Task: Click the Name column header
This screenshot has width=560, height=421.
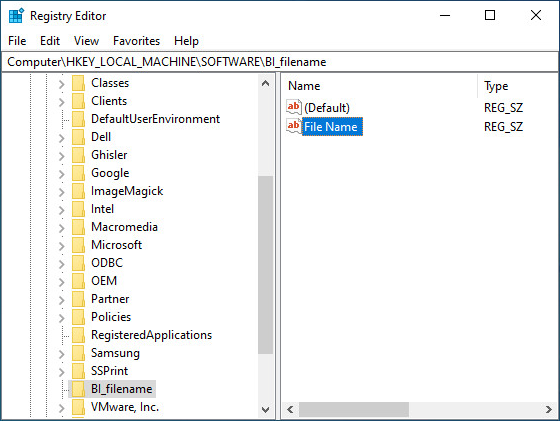Action: pos(379,86)
